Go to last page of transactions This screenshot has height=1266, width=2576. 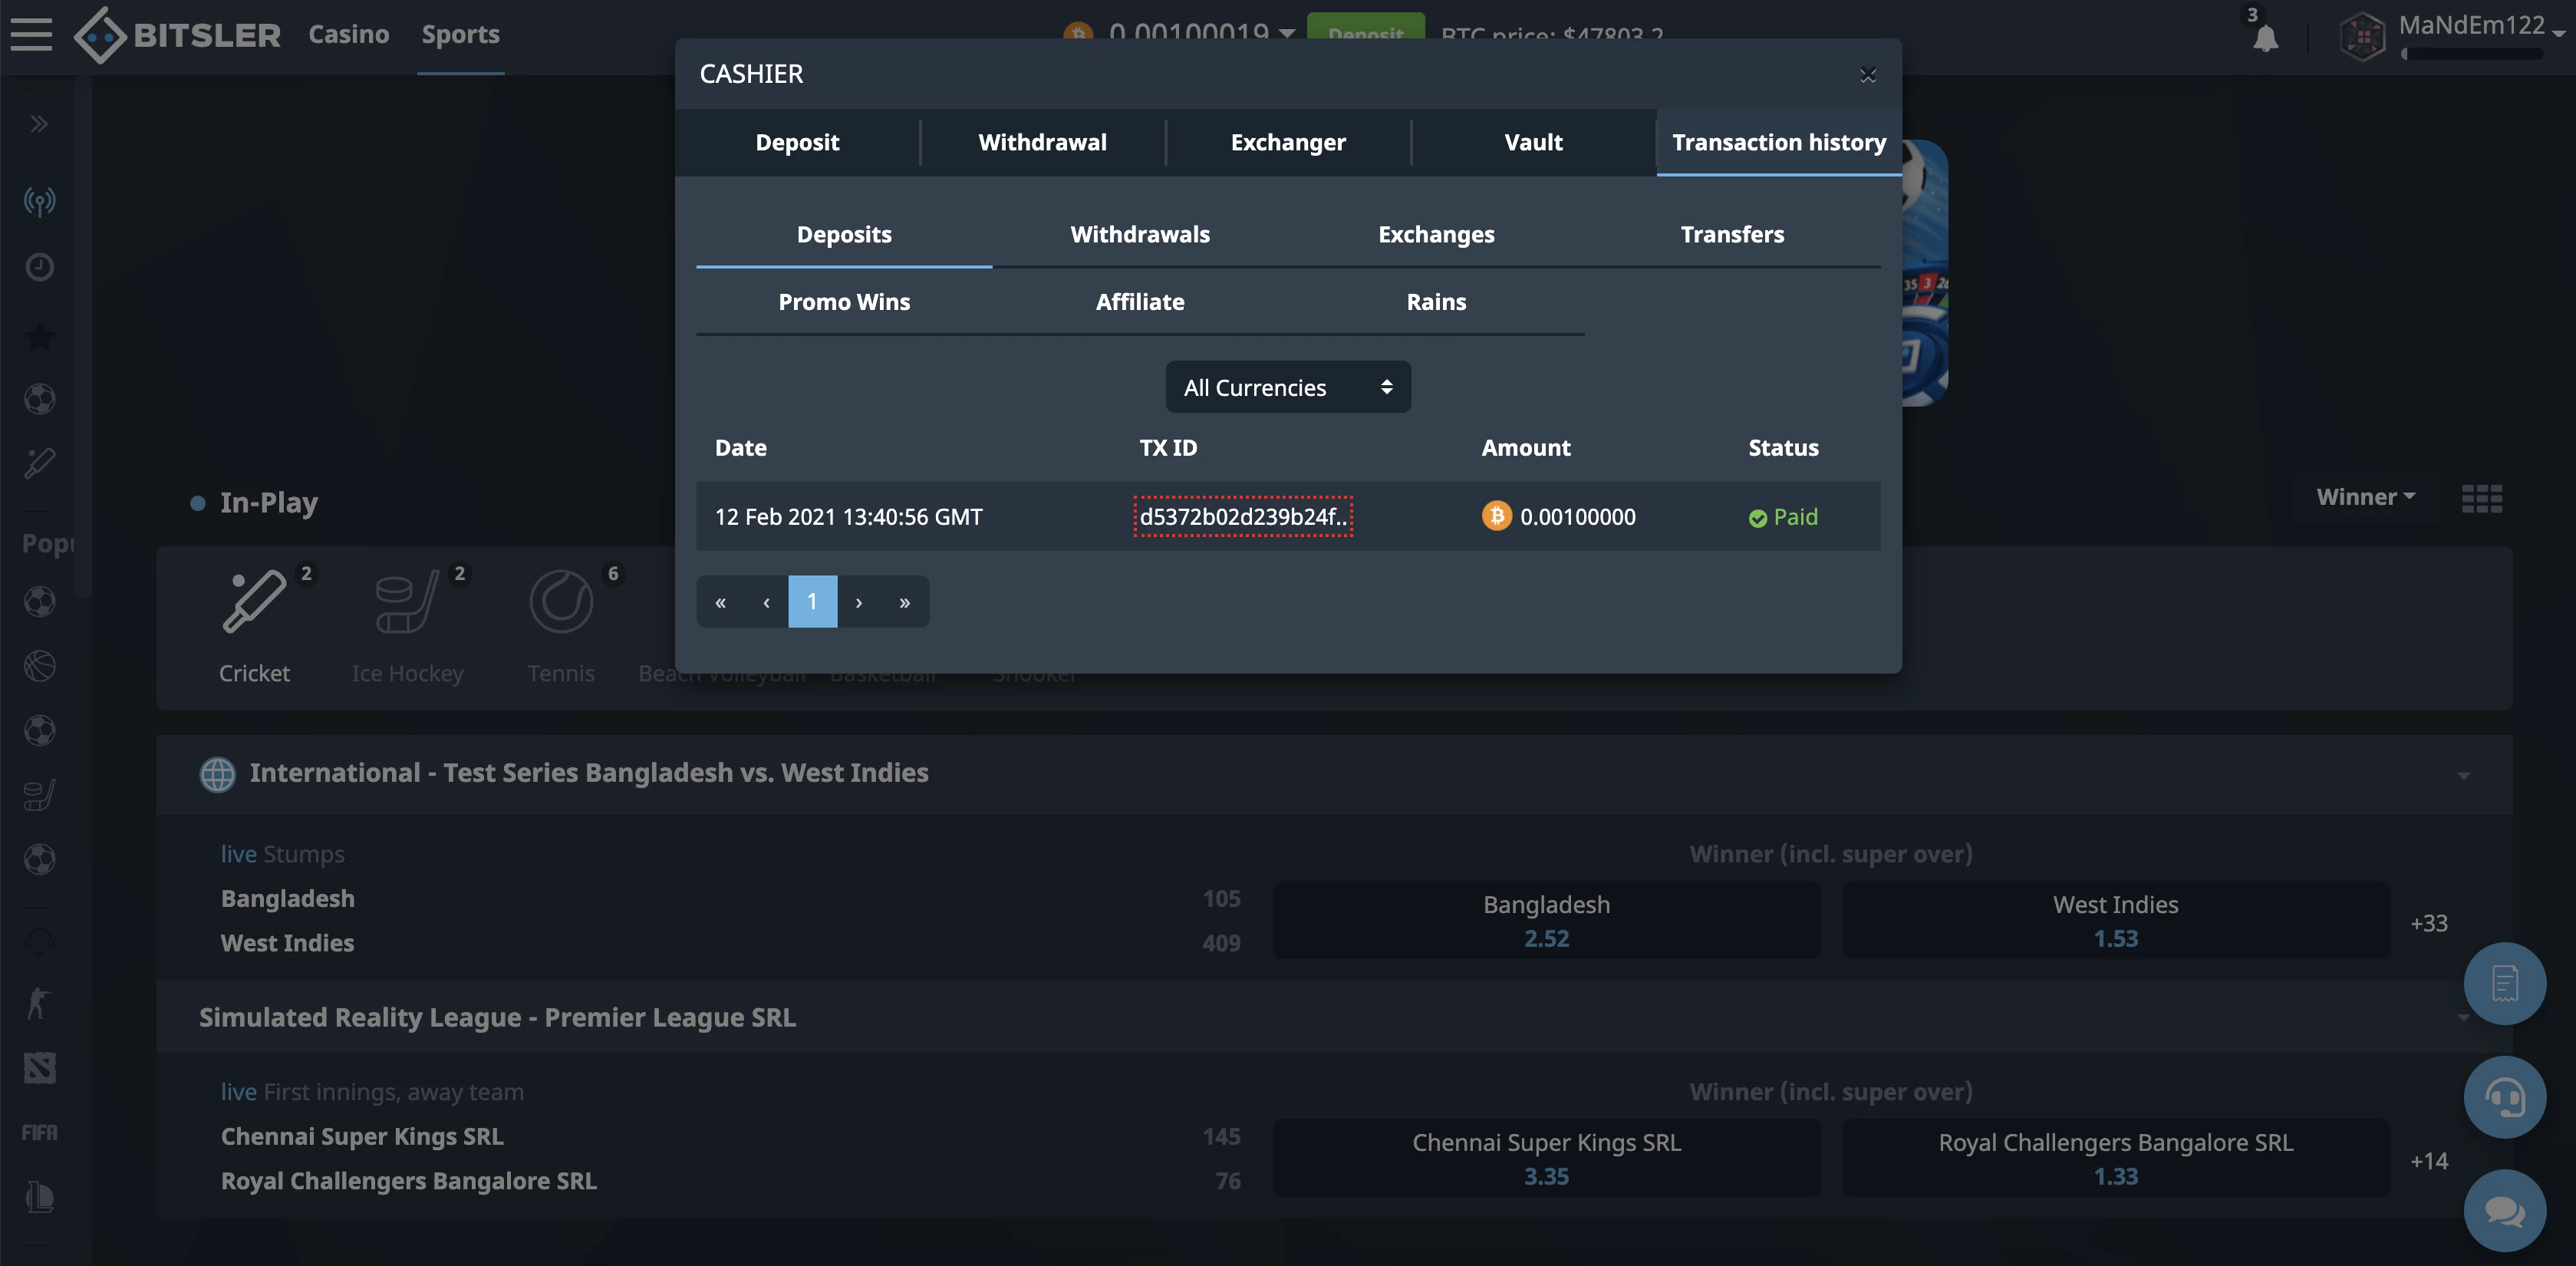pyautogui.click(x=905, y=602)
